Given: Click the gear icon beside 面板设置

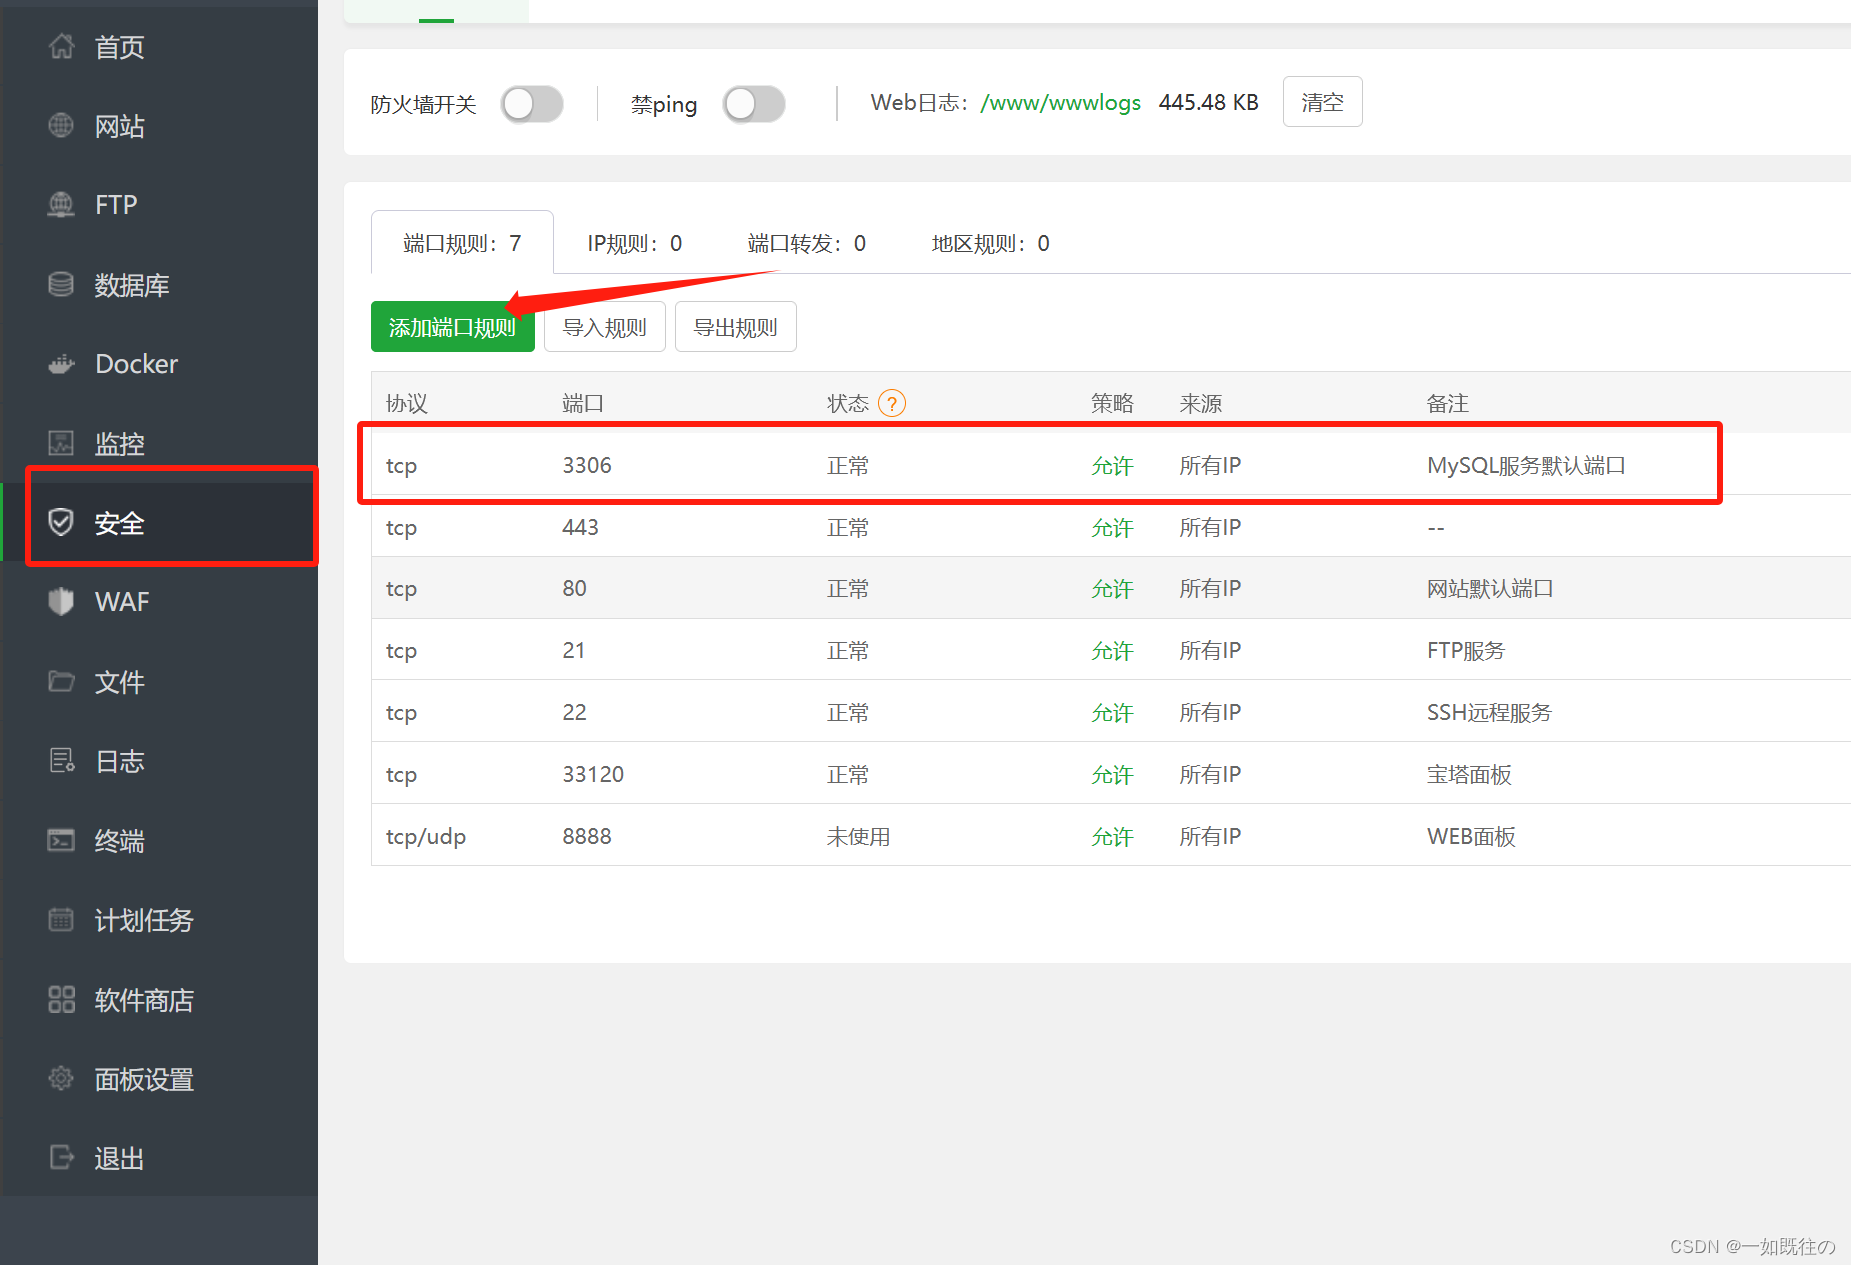Looking at the screenshot, I should click(61, 1078).
